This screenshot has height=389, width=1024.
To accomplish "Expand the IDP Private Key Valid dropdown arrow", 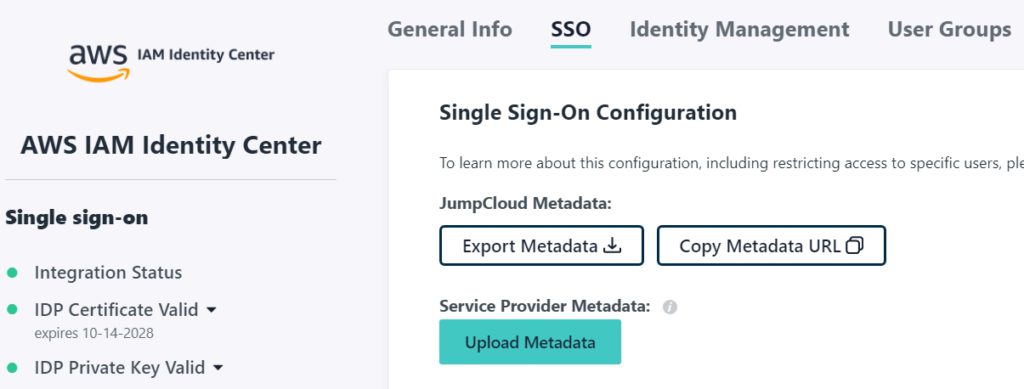I will 218,368.
